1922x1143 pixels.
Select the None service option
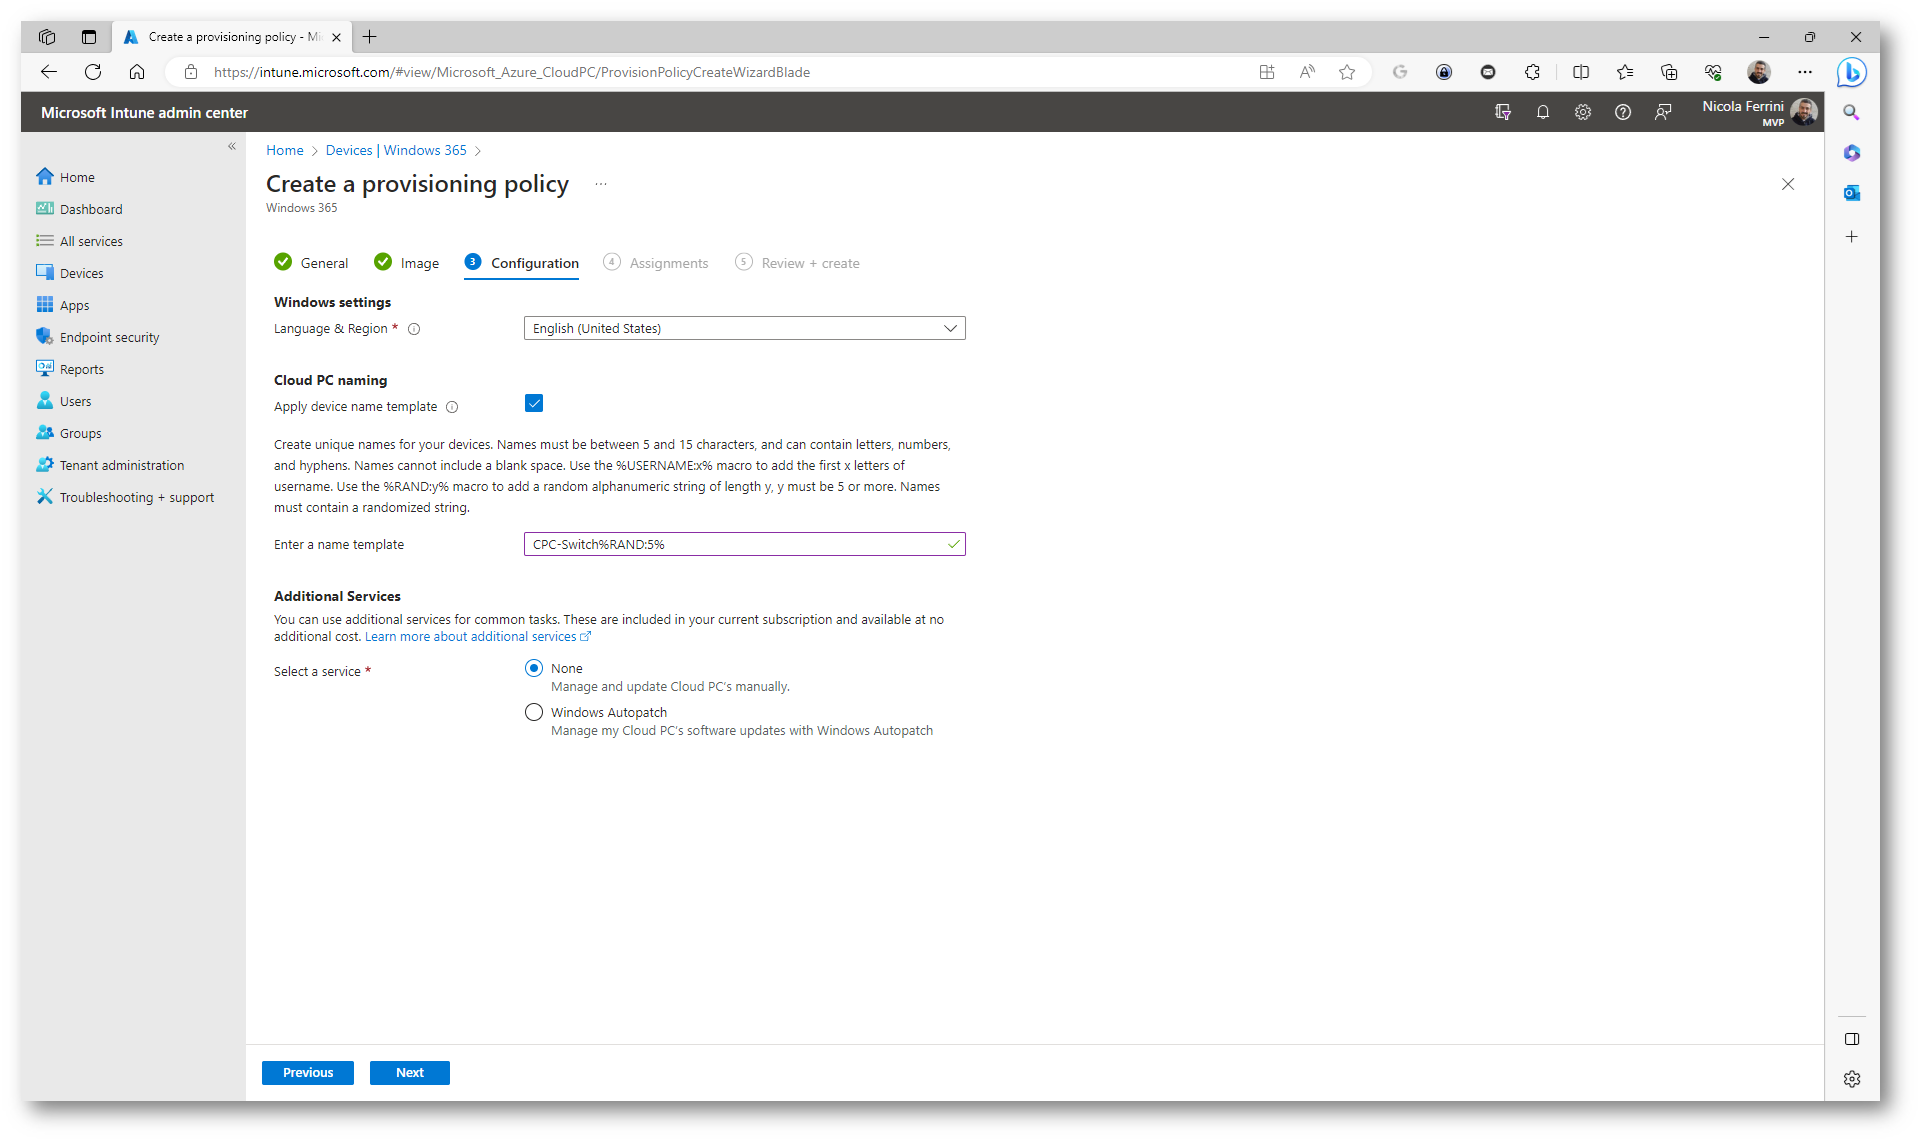tap(534, 668)
